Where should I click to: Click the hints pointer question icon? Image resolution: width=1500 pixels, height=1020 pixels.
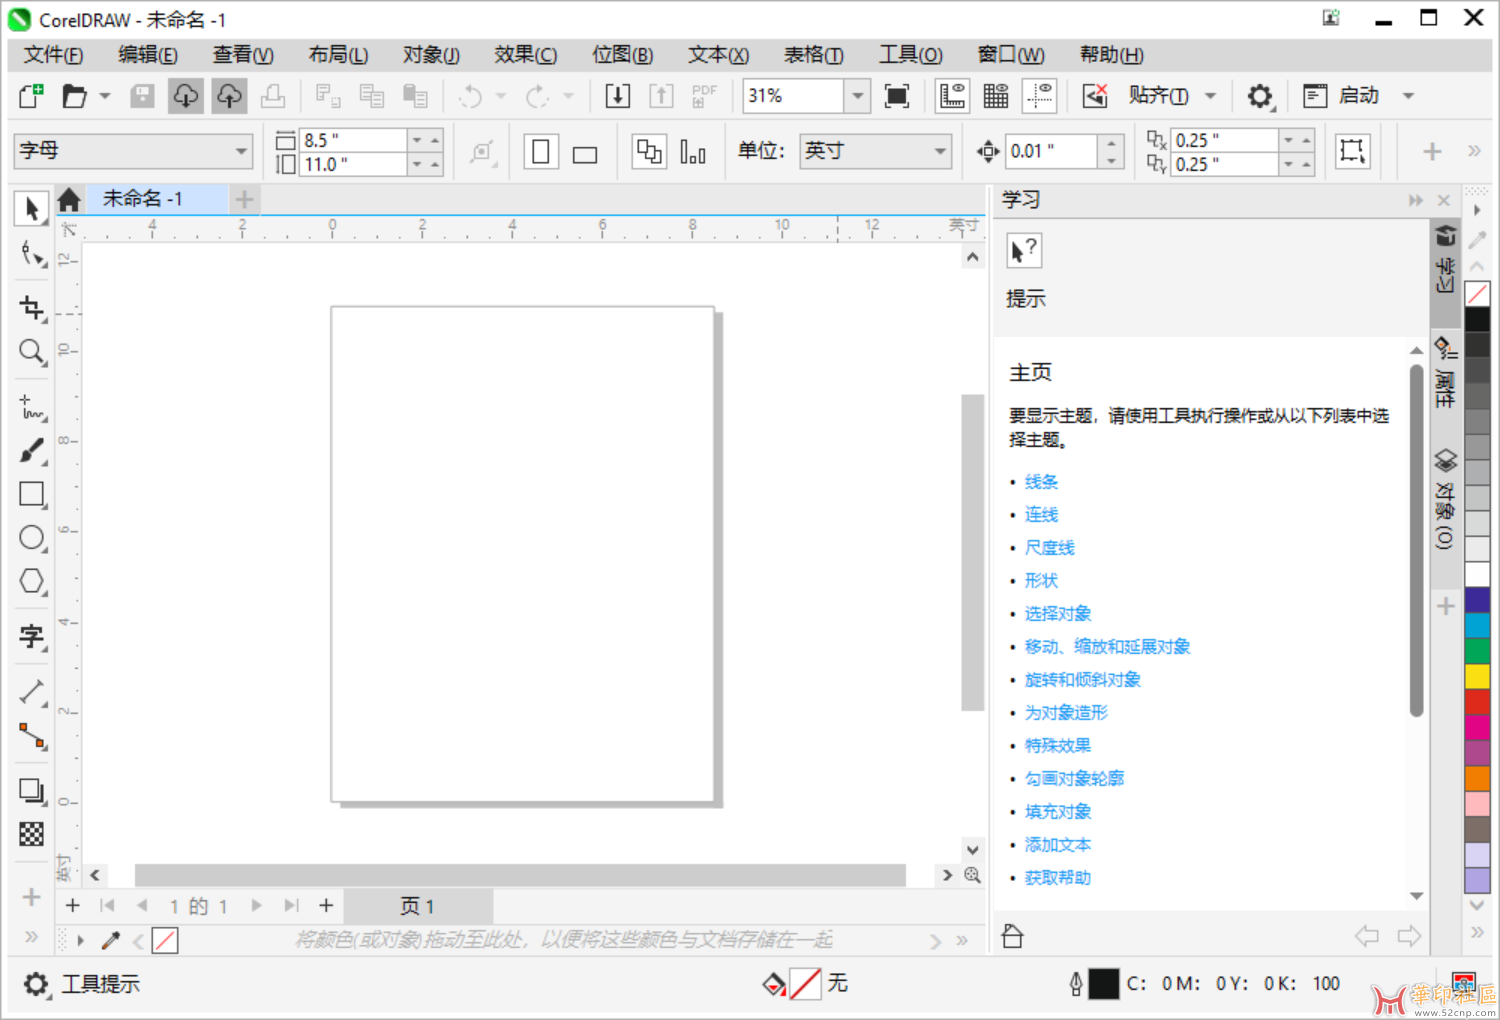(1024, 250)
